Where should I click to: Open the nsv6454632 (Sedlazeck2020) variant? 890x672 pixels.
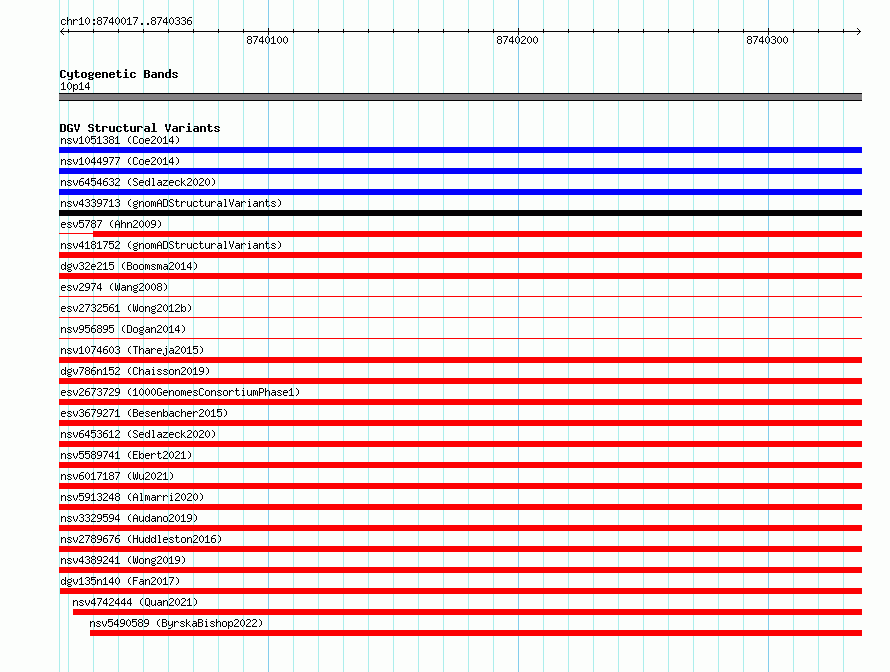[x=138, y=182]
